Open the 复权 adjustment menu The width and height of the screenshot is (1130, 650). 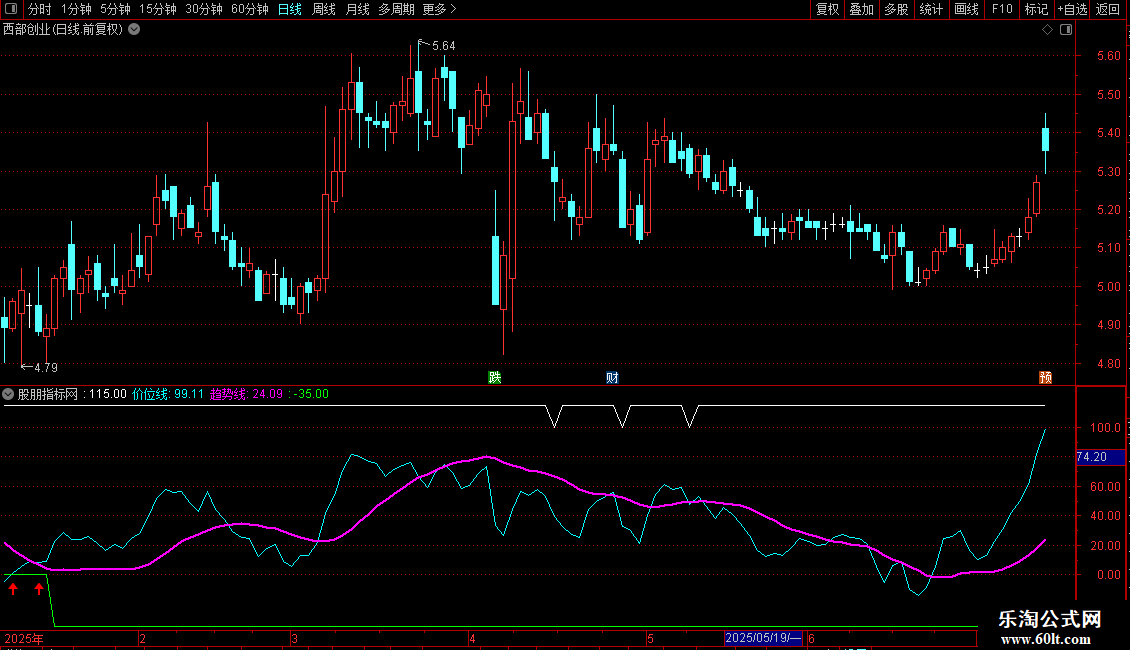coord(827,9)
